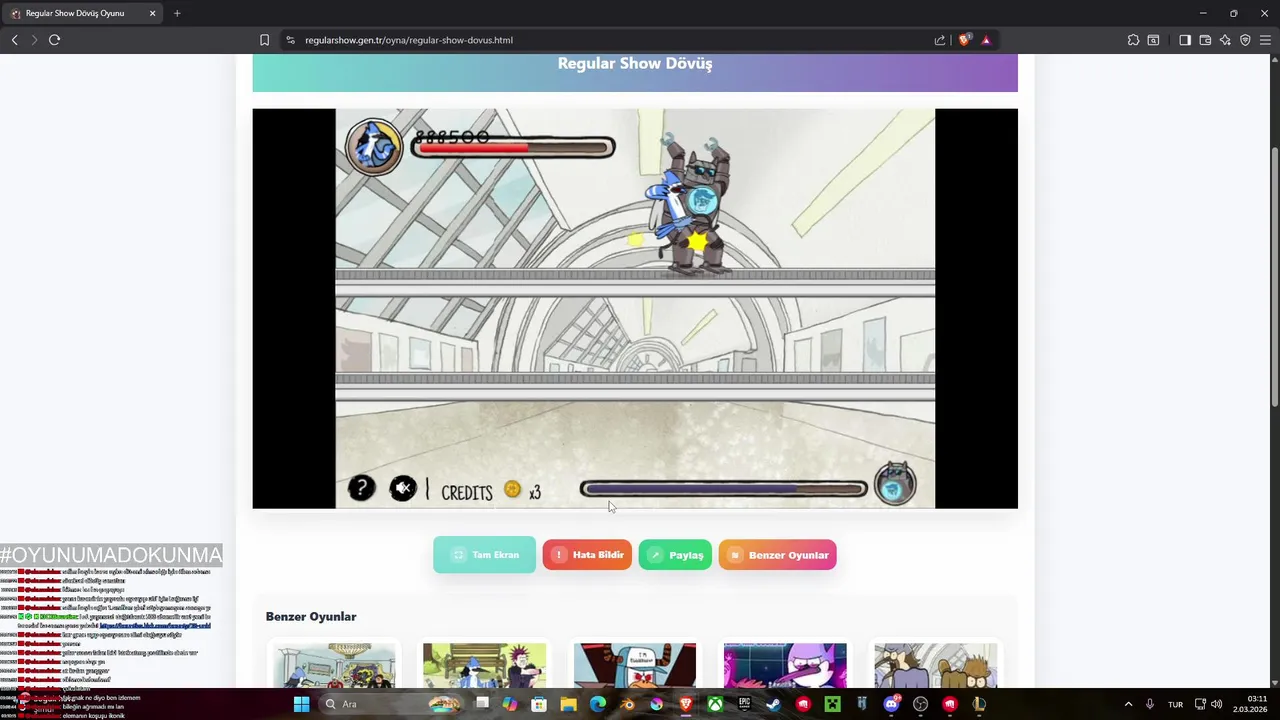This screenshot has width=1280, height=720.
Task: Click the robot enemy portrait icon
Action: coord(895,484)
